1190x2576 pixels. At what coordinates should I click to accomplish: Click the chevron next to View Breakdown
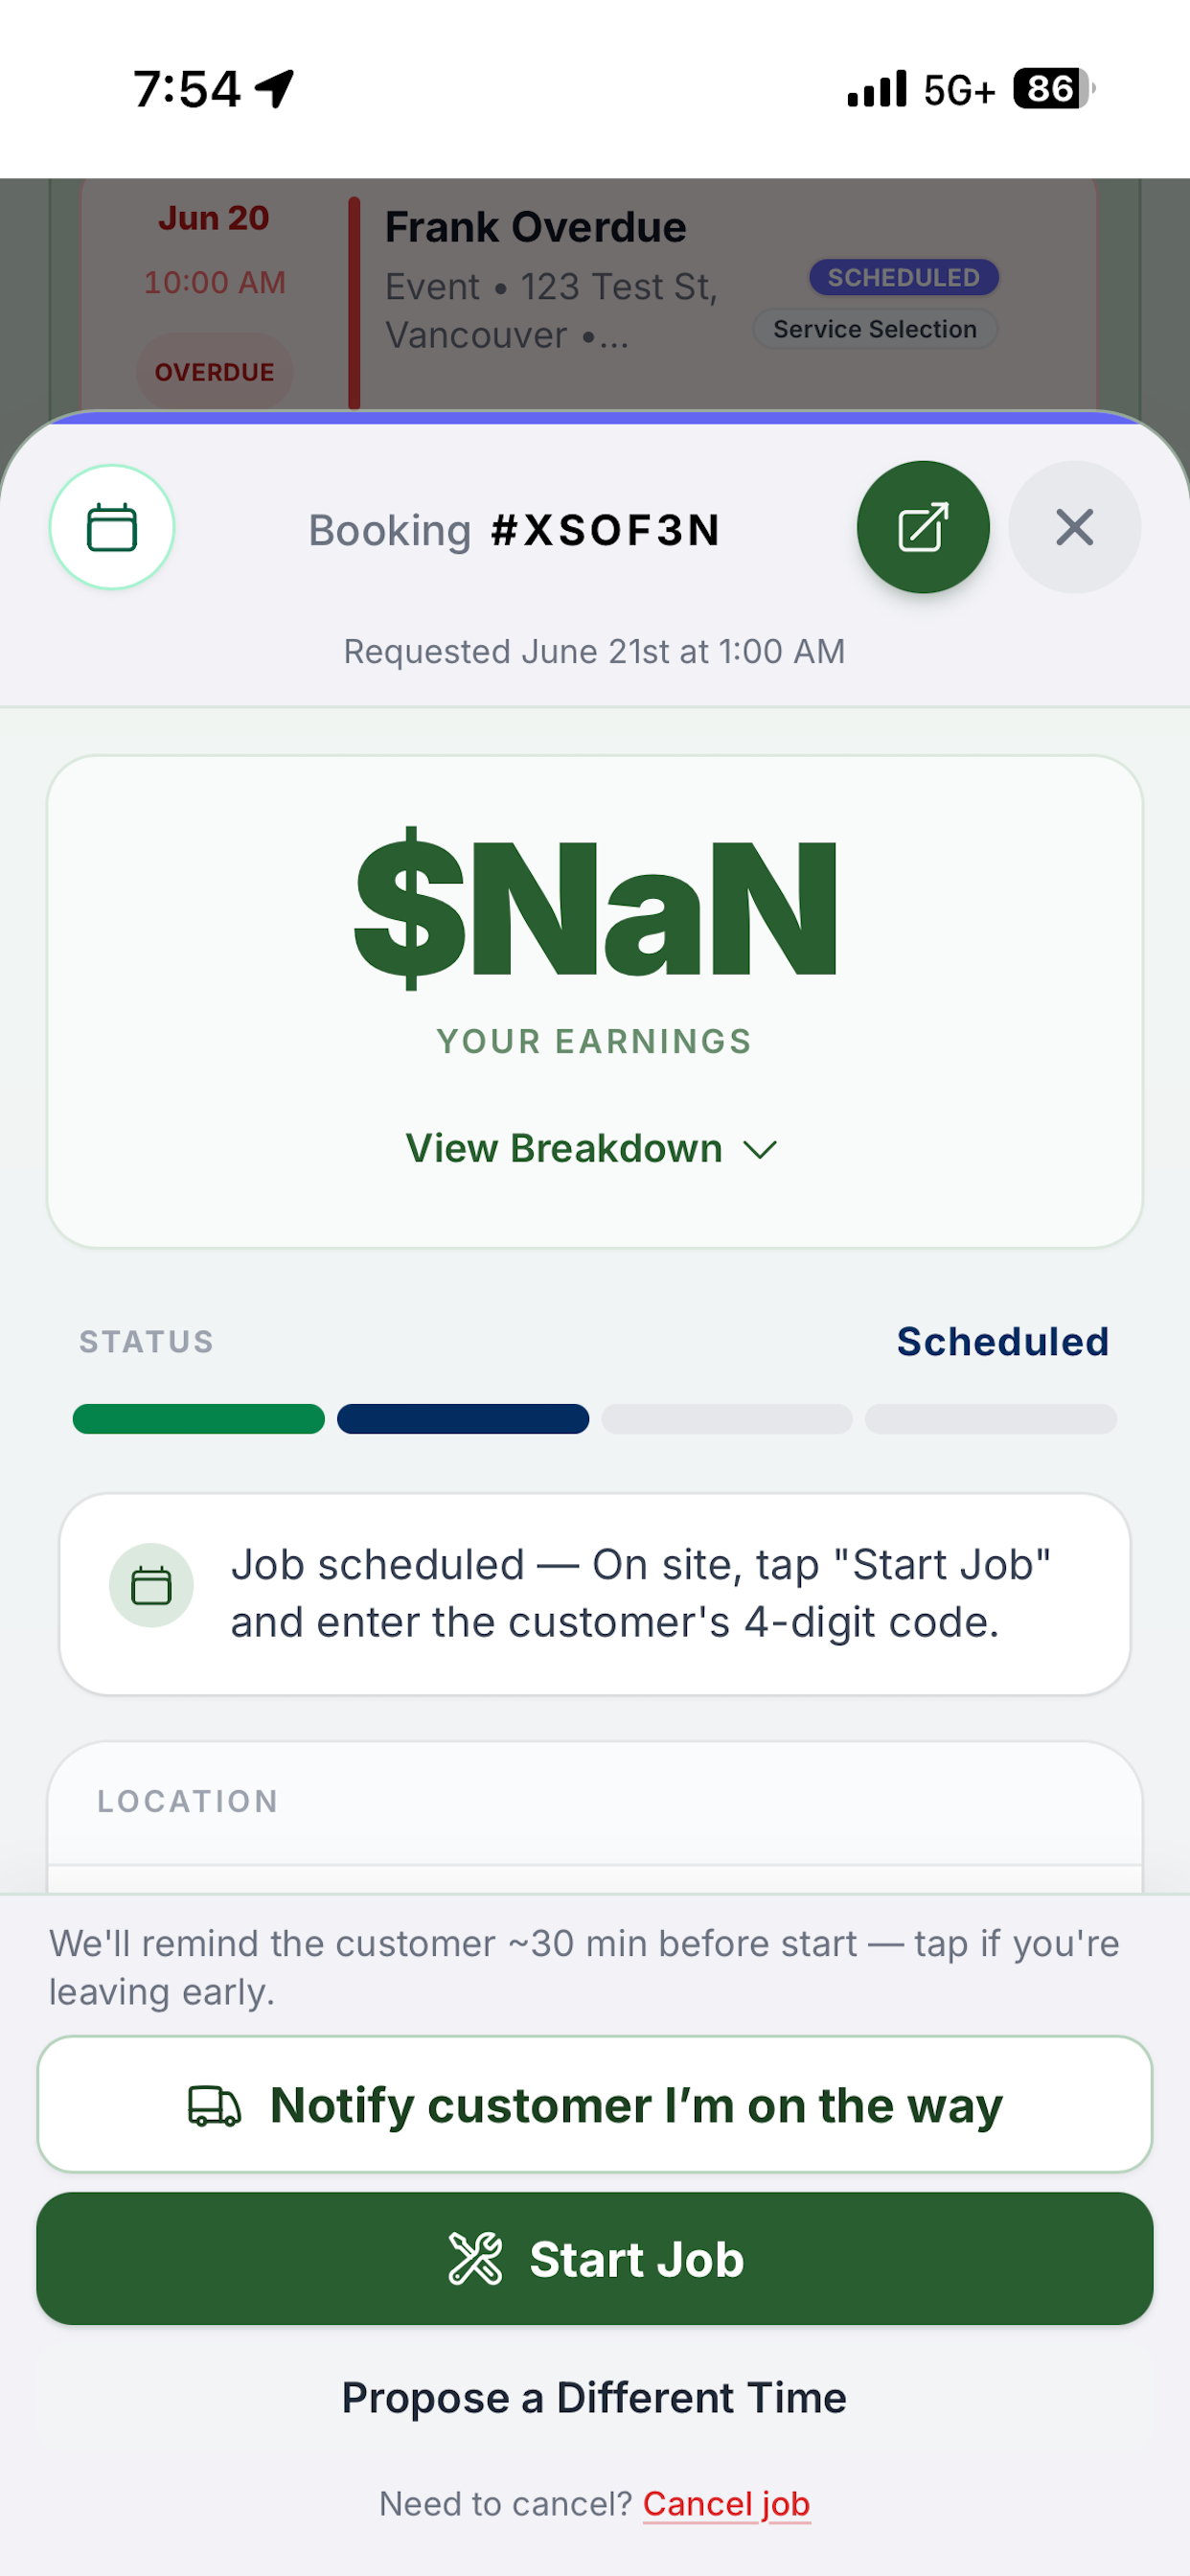760,1150
